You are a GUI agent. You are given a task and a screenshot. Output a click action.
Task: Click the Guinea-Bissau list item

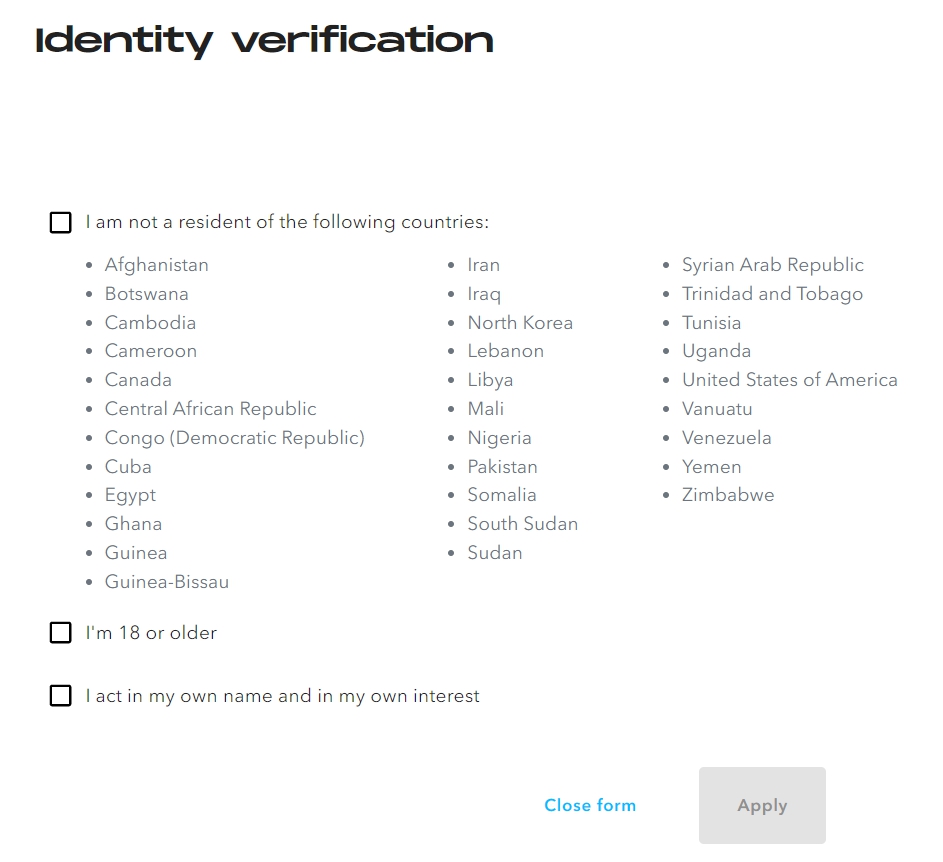(167, 582)
